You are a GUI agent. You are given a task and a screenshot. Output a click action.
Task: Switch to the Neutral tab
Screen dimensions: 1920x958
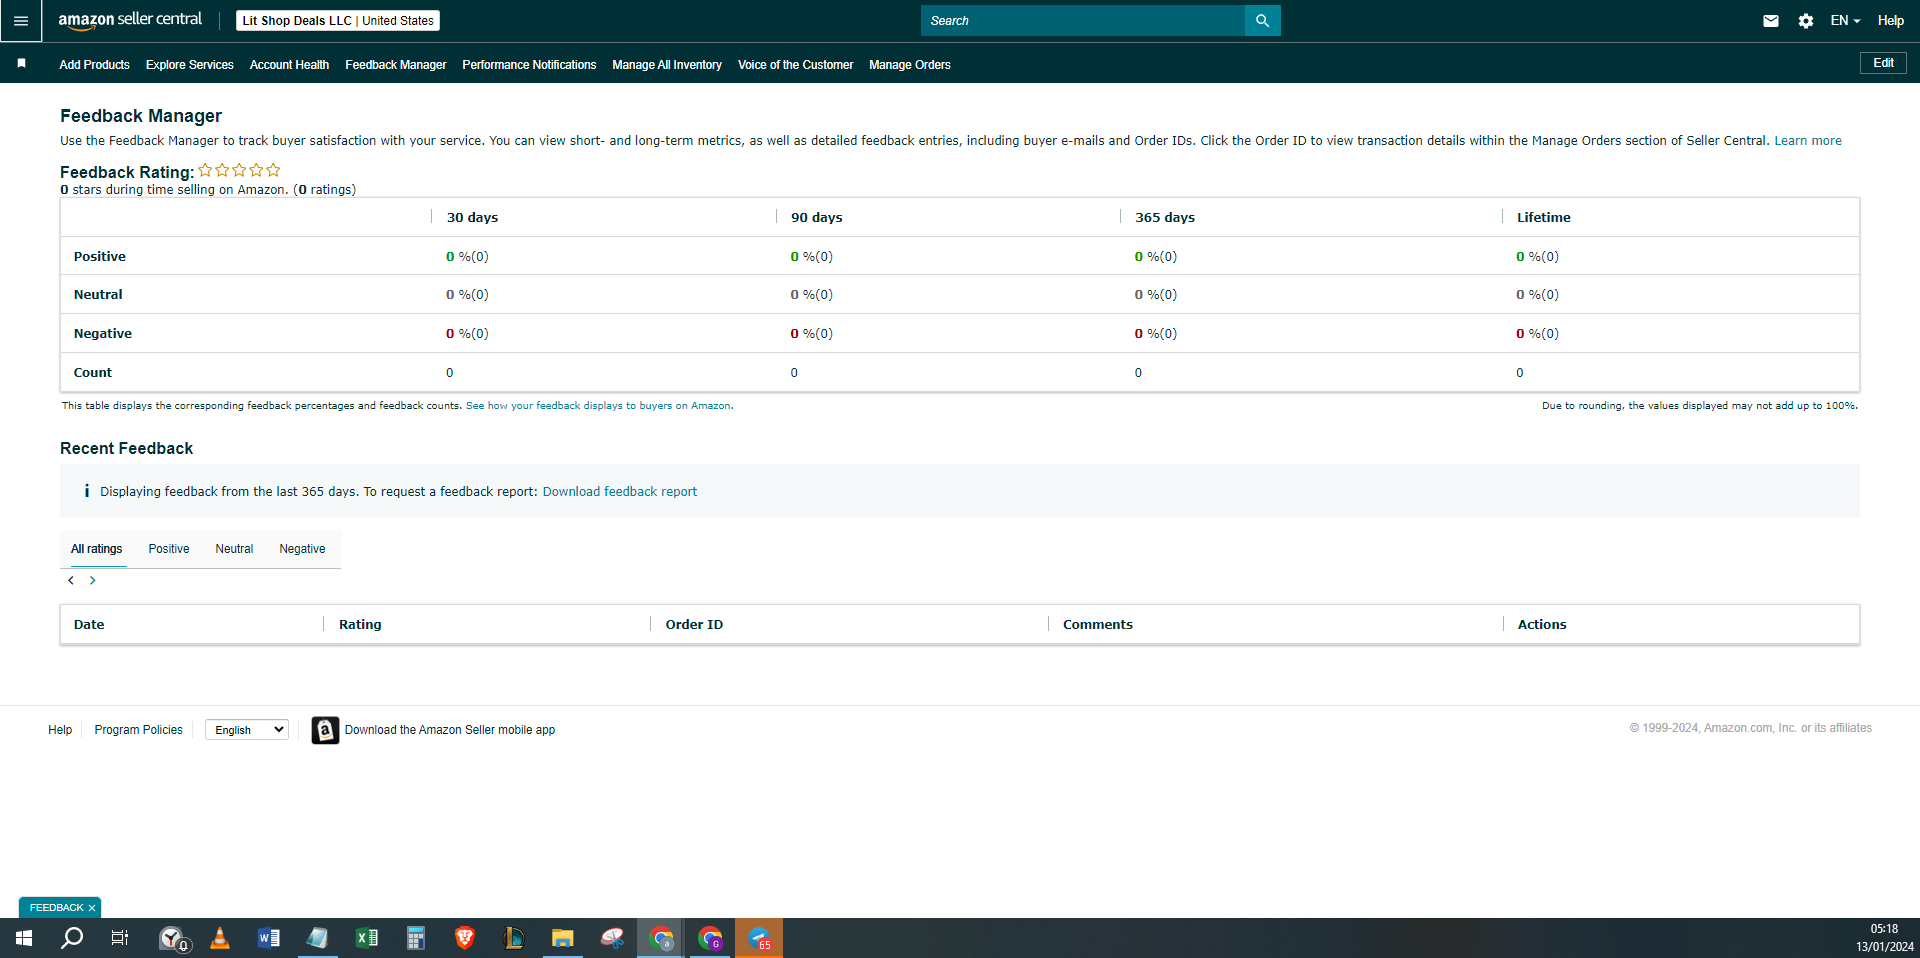point(234,549)
